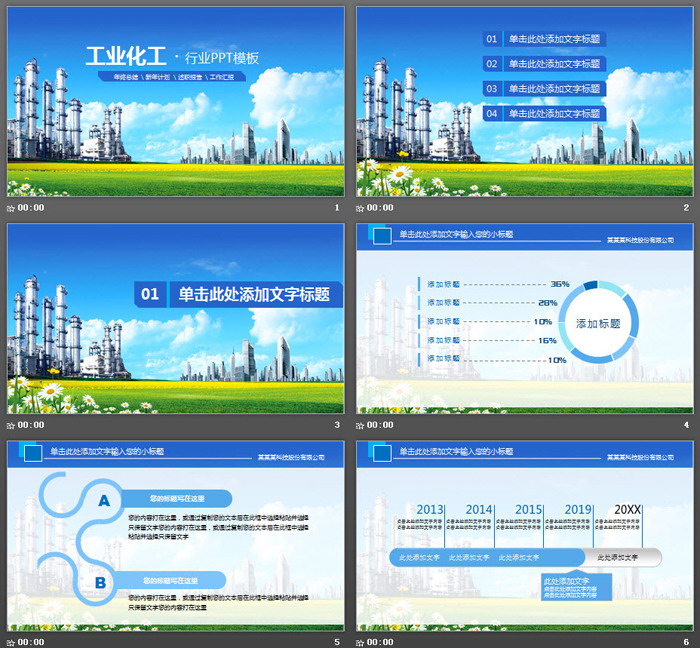Select the A and B curved-path slide thumbnail
Screen dimensions: 700x648
coord(175,535)
